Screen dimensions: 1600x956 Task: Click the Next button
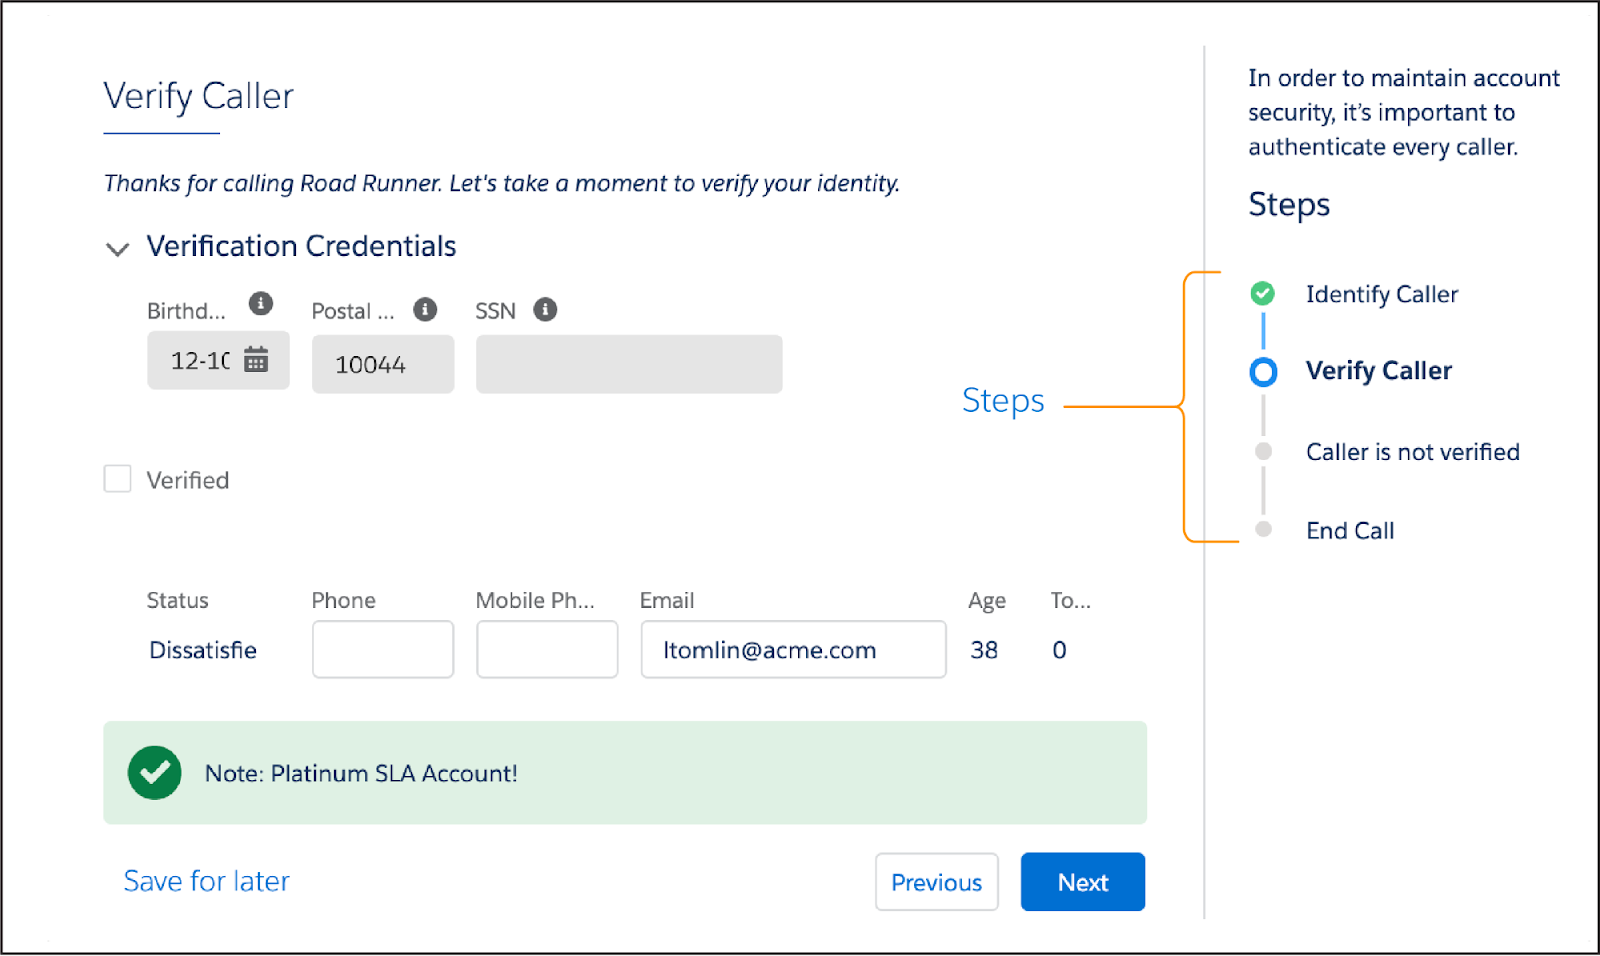(x=1082, y=881)
